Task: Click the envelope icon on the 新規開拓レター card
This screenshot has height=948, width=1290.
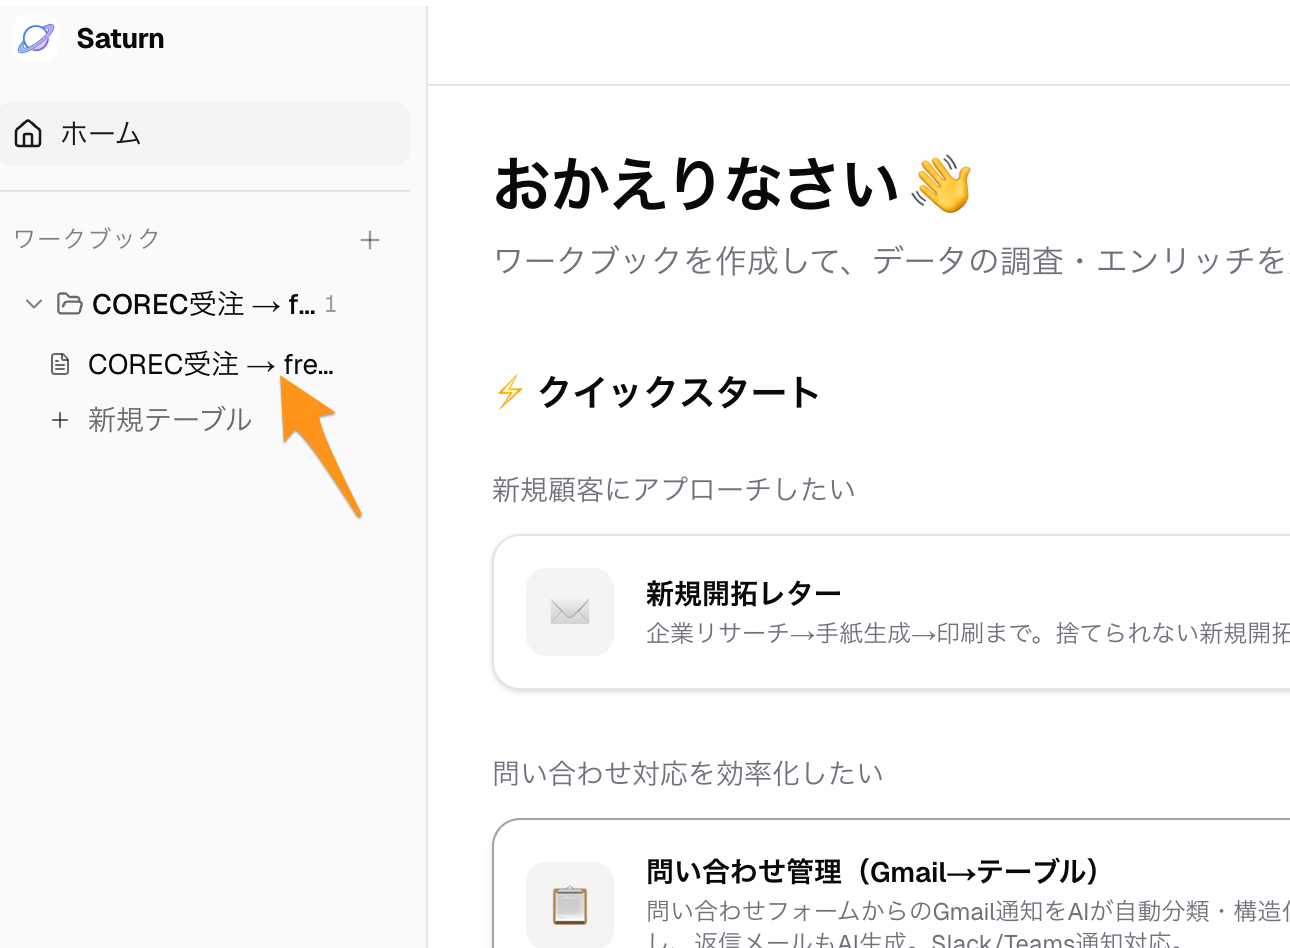Action: coord(569,611)
